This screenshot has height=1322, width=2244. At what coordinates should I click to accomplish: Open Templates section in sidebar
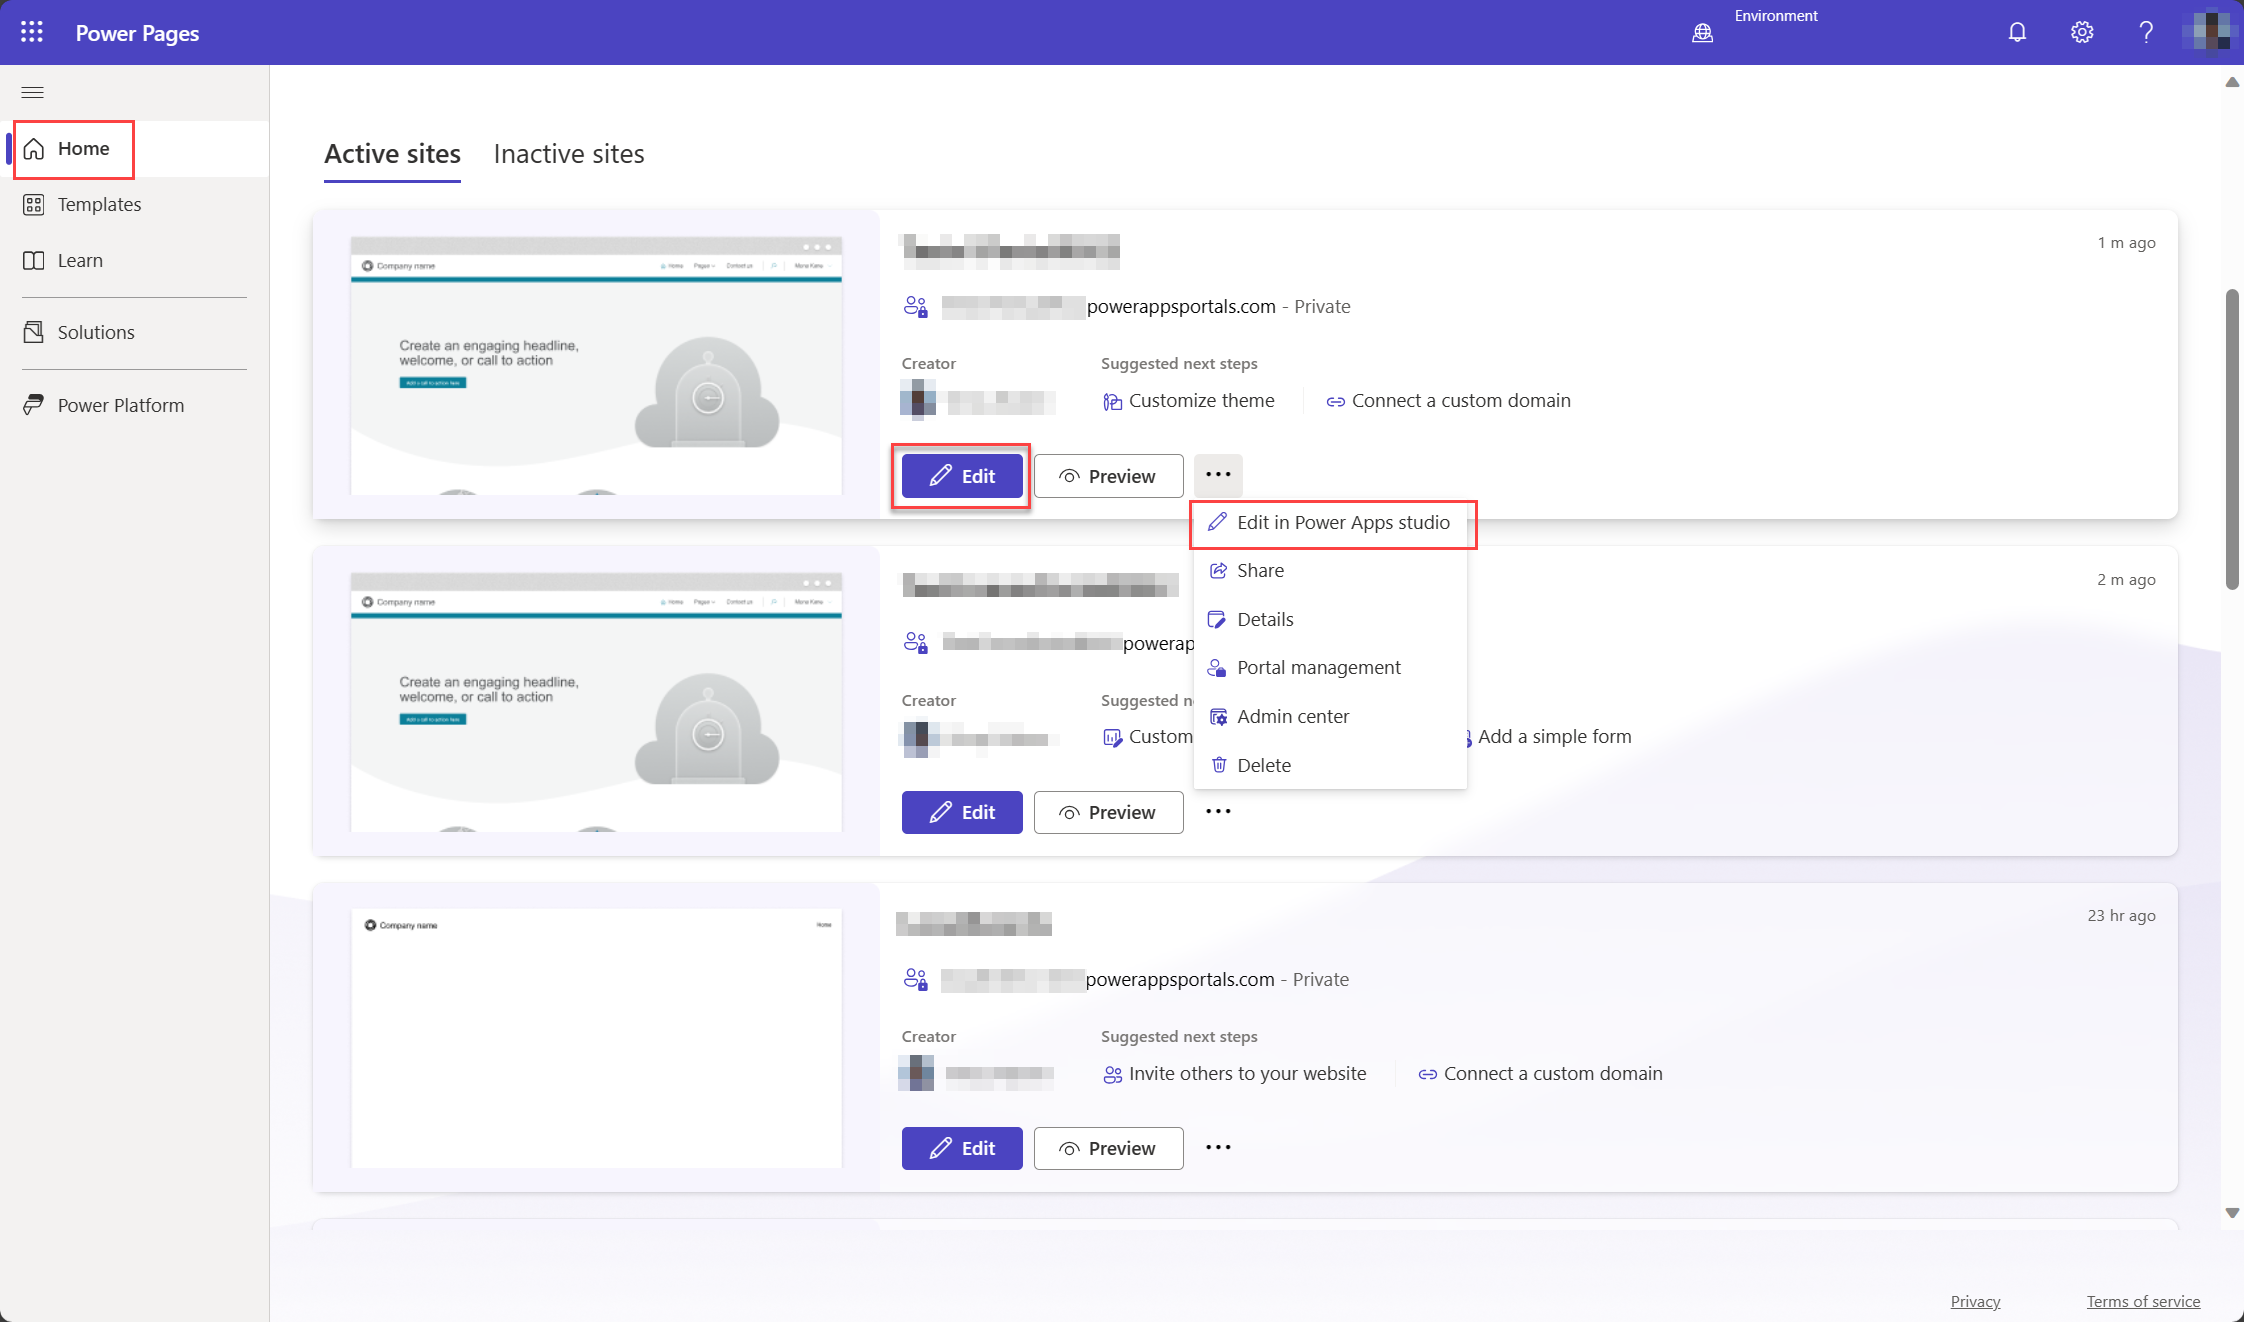tap(99, 203)
